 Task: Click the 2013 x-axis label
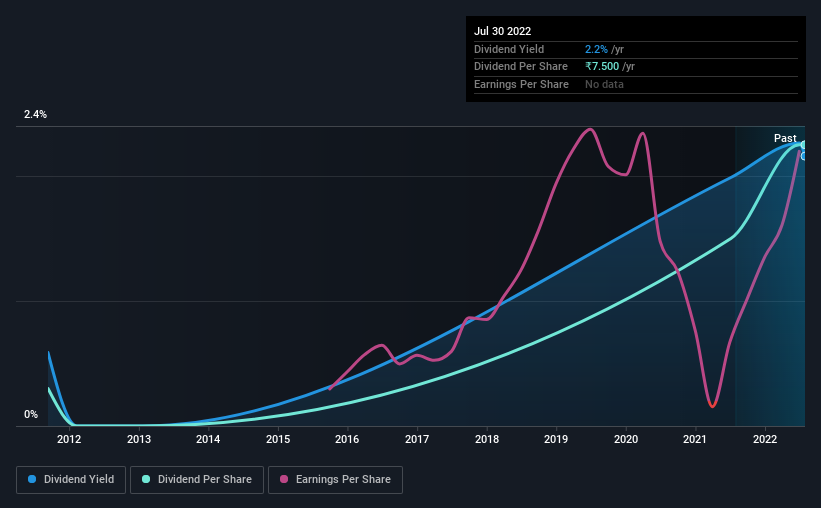tap(139, 439)
